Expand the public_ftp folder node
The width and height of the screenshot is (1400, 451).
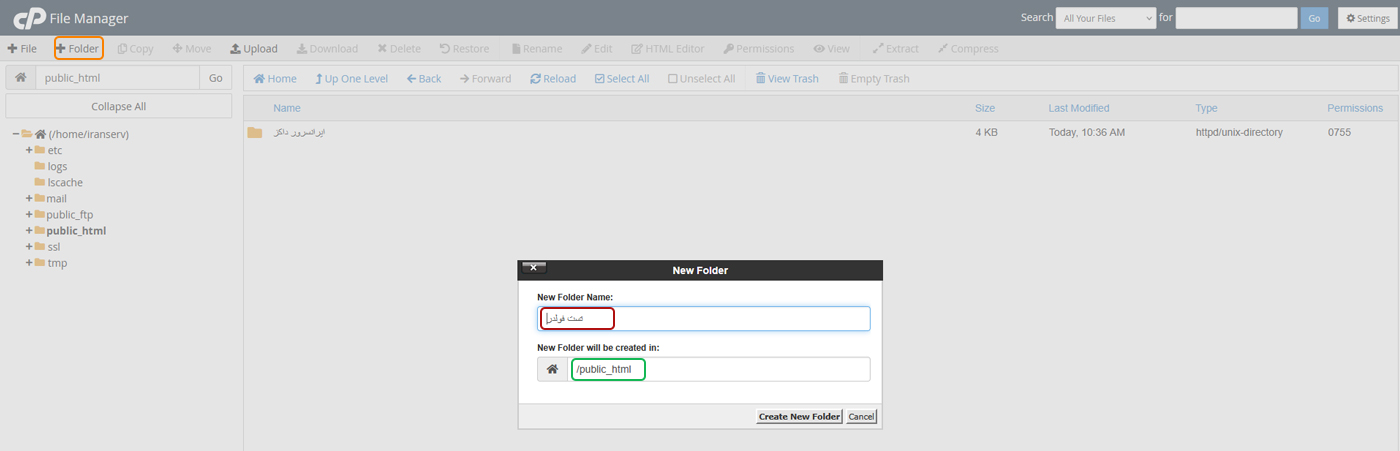coord(29,215)
